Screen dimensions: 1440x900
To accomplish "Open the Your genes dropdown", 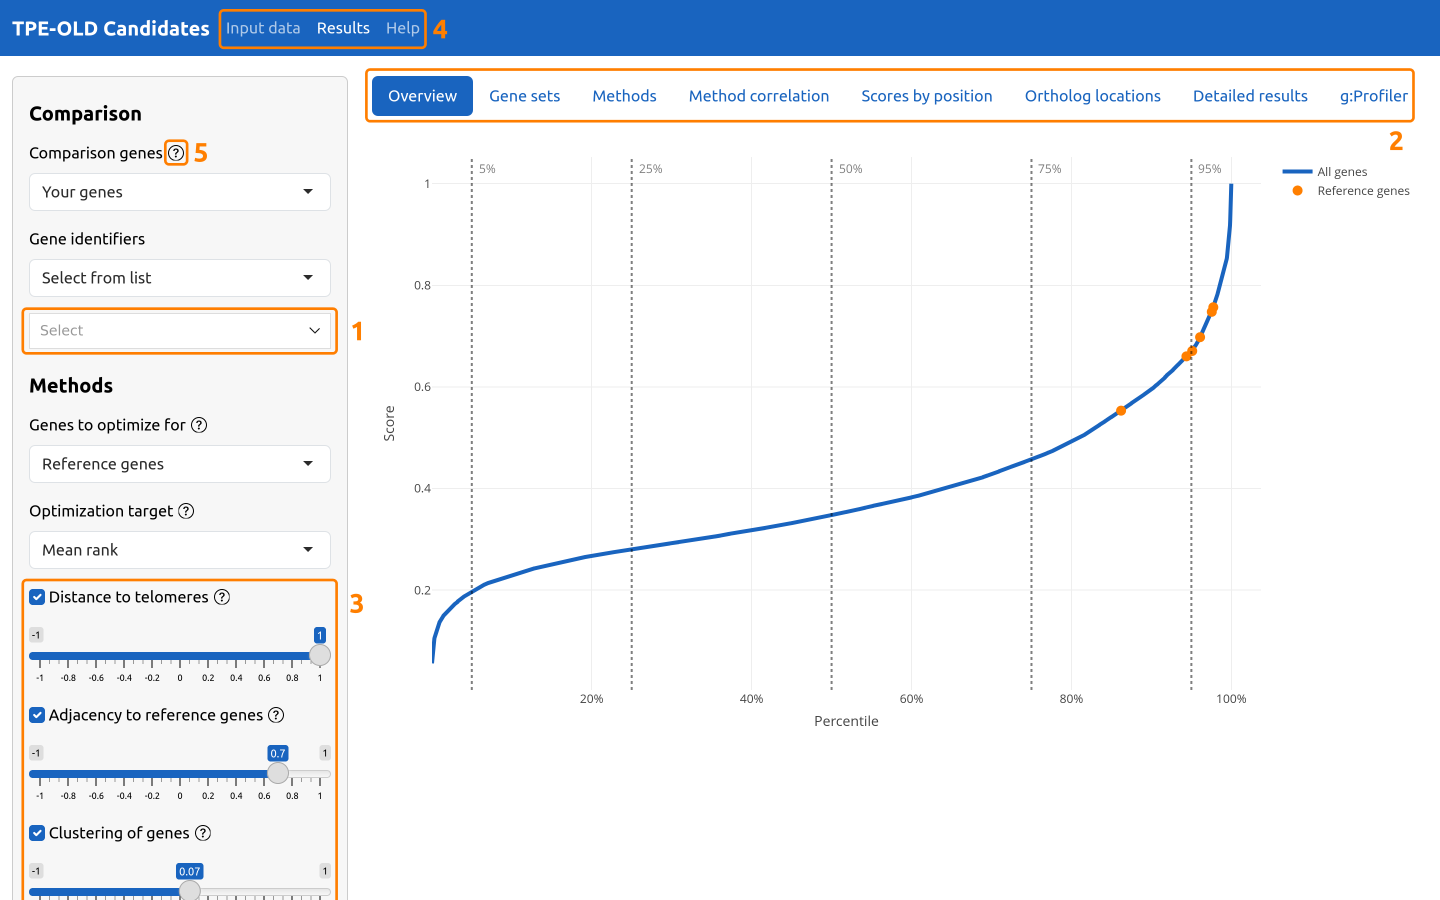I will coord(179,192).
